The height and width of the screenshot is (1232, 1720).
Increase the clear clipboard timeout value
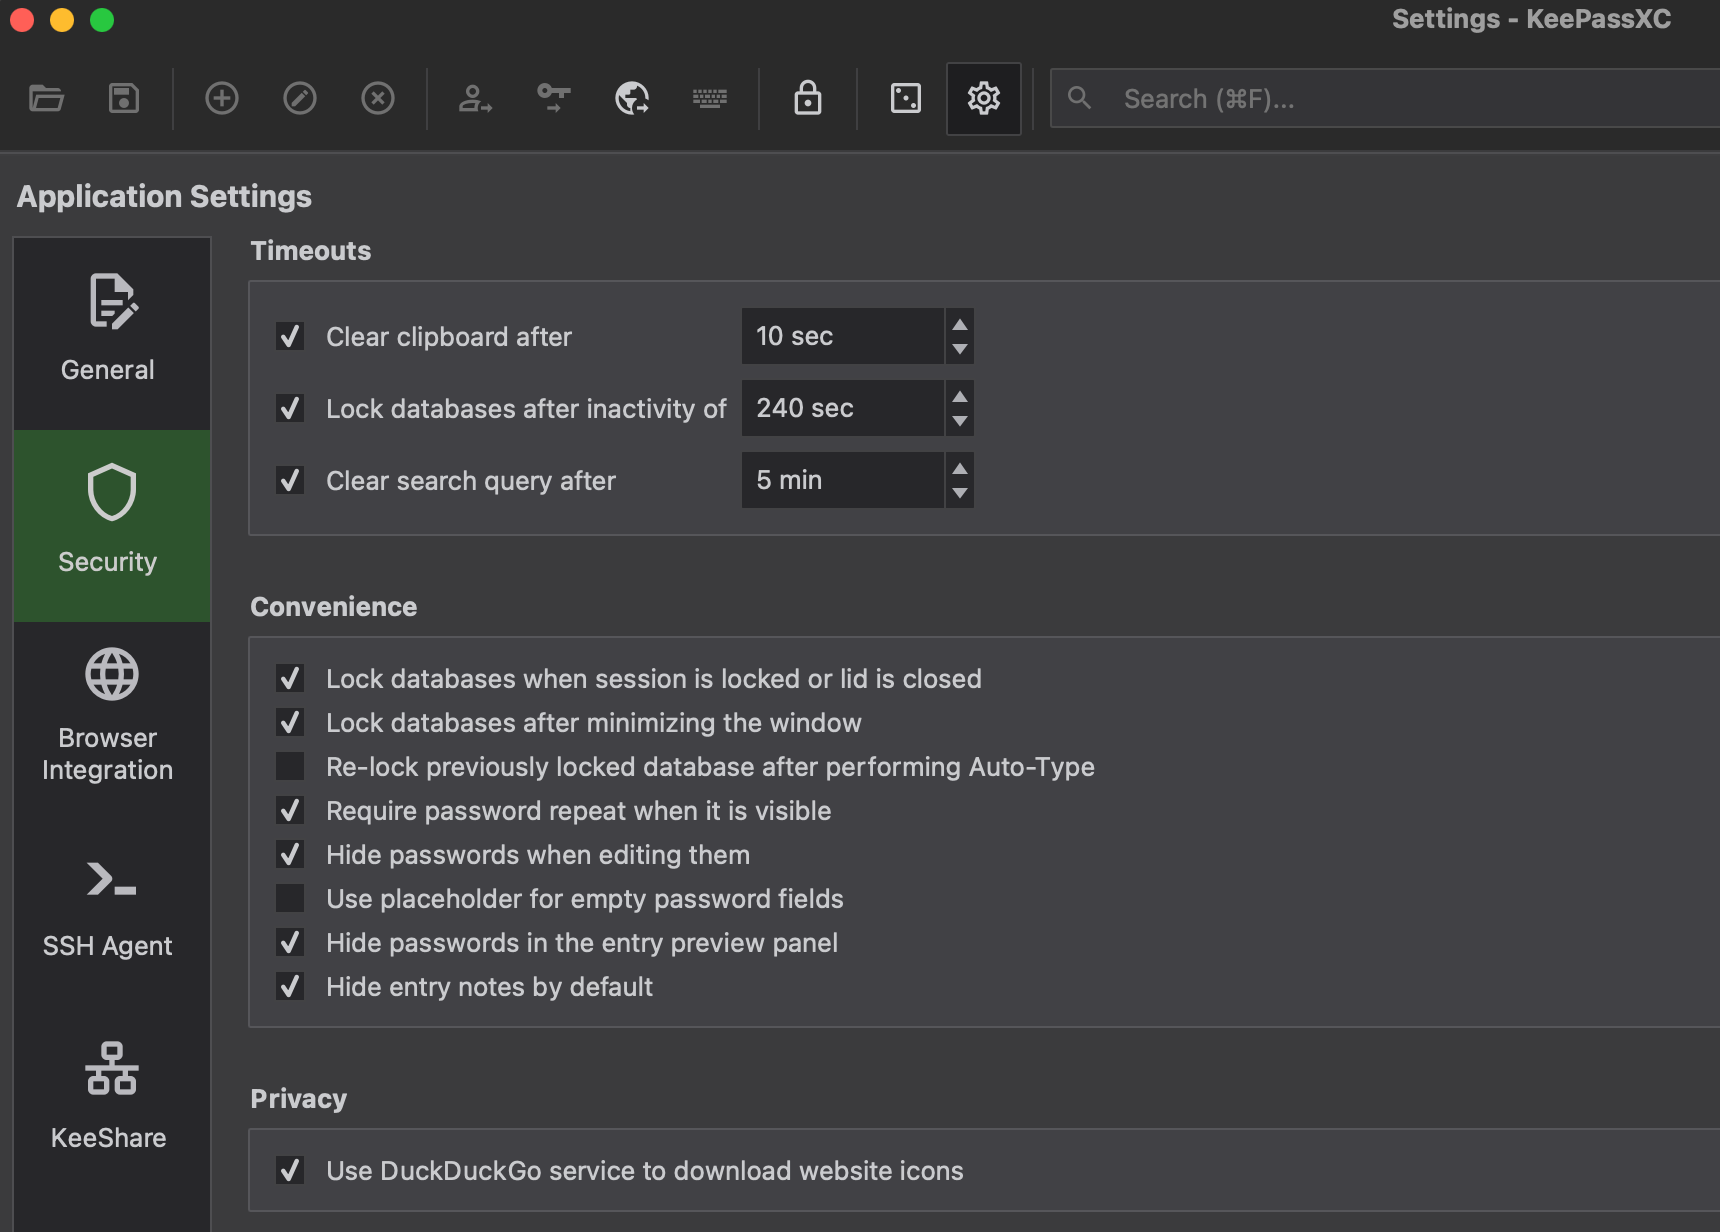(x=960, y=325)
